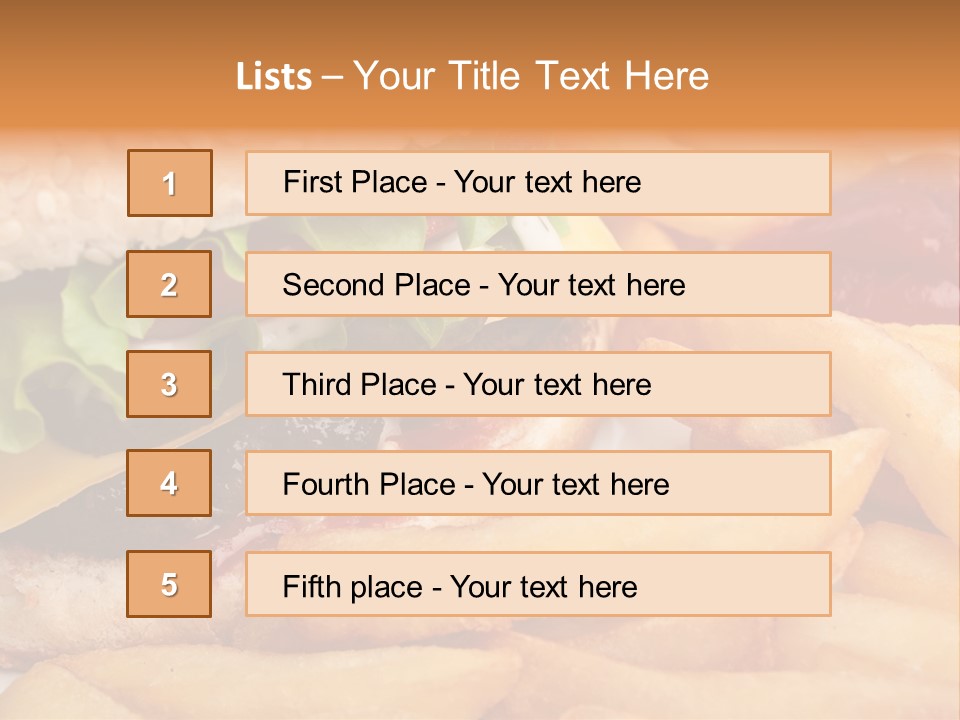Select the First Place text bar
Image resolution: width=960 pixels, height=720 pixels.
[538, 183]
